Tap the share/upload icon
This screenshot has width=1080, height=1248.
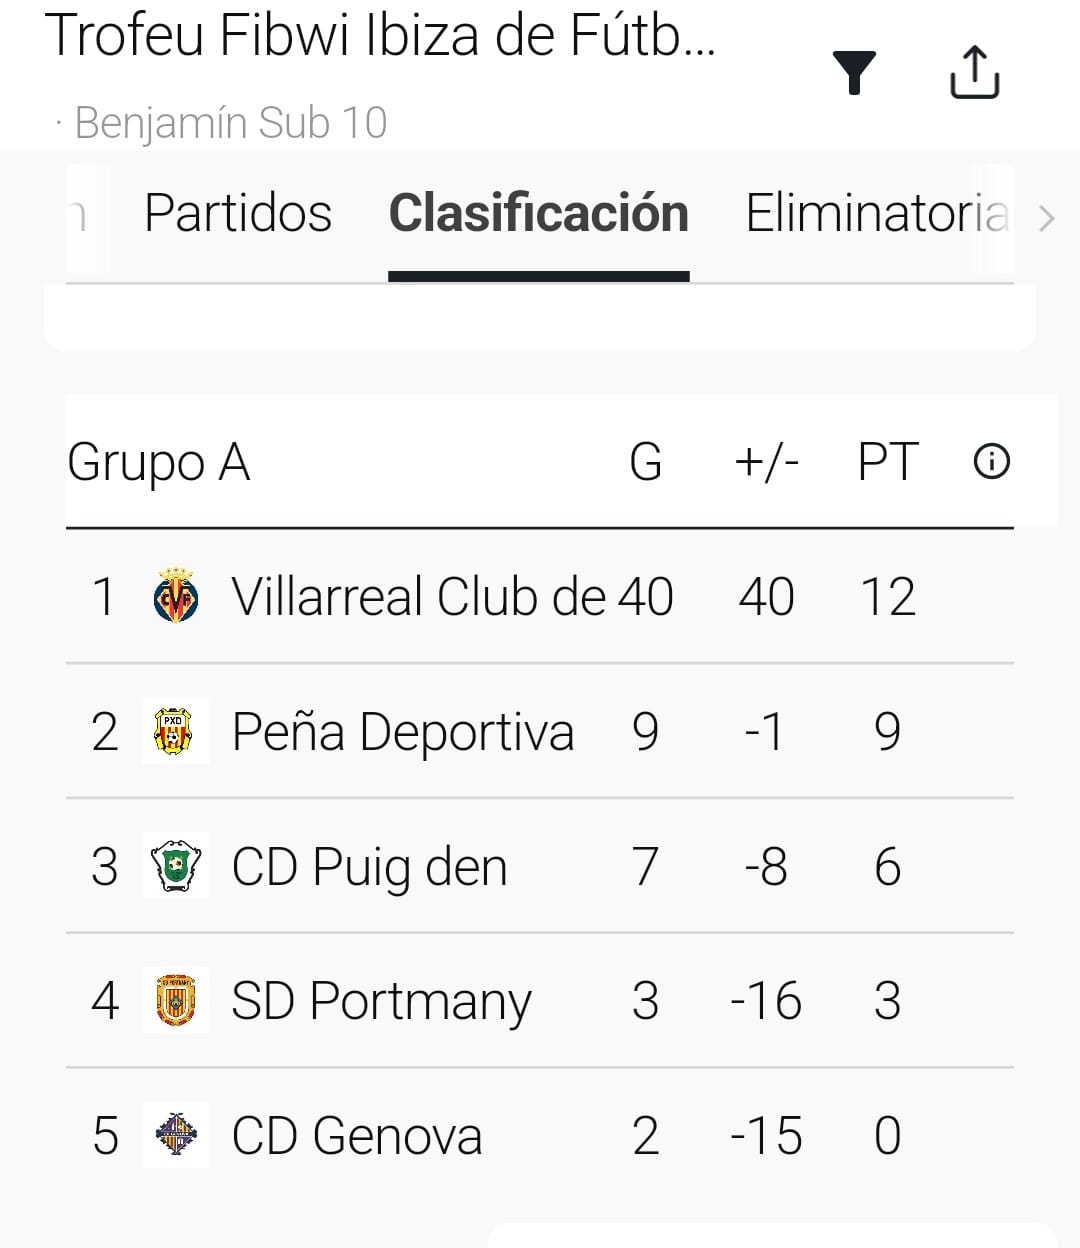[974, 73]
